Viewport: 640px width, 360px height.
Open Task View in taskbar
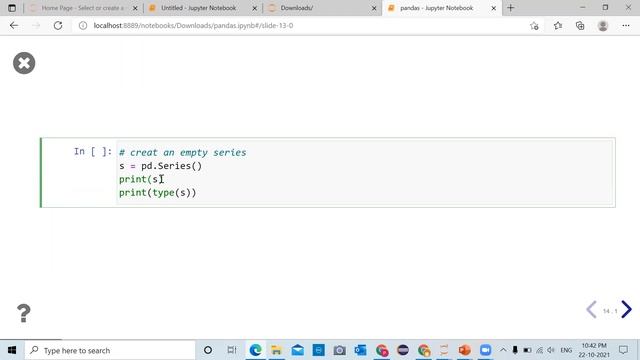[x=232, y=350]
